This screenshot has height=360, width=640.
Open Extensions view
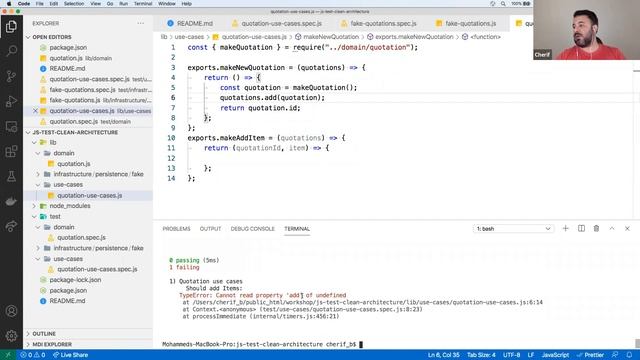point(11,151)
